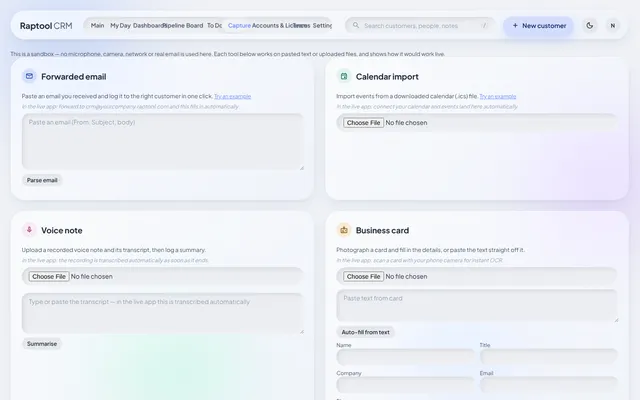Focus the search customers, people, notes field
This screenshot has height=400, width=640.
tap(420, 26)
